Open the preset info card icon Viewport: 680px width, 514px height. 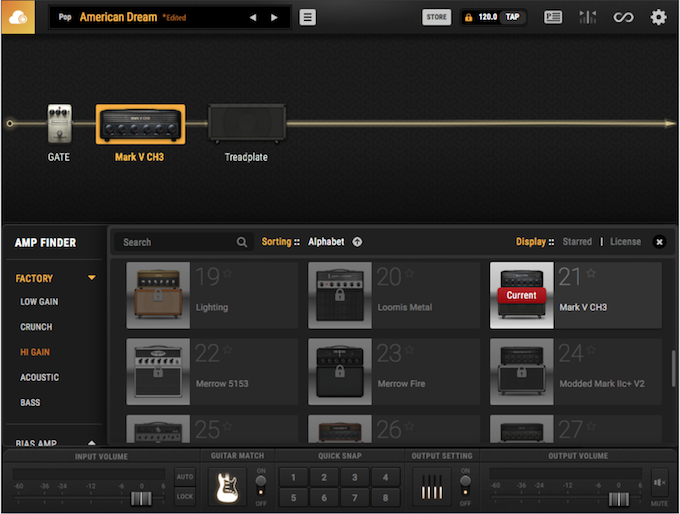pyautogui.click(x=553, y=17)
